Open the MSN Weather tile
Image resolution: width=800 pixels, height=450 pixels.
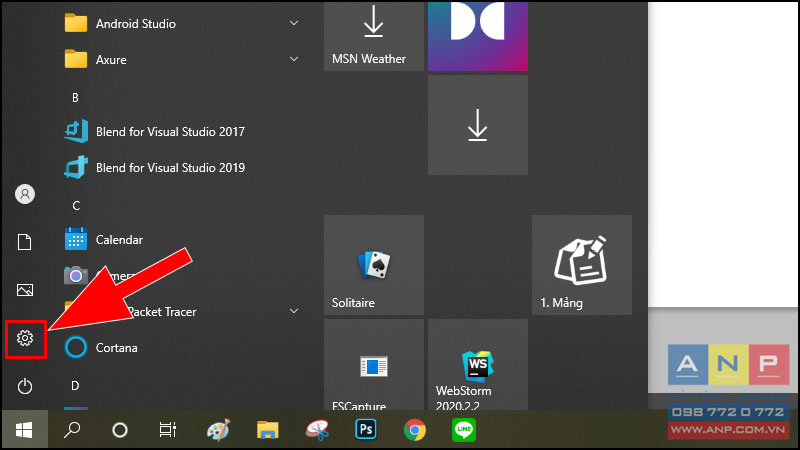(374, 36)
